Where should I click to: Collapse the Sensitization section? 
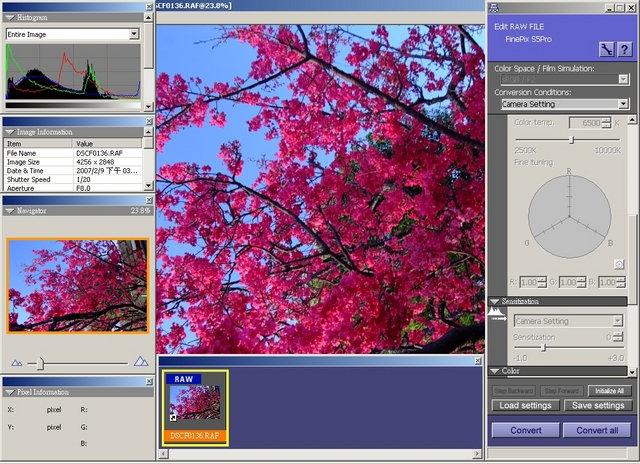point(495,301)
